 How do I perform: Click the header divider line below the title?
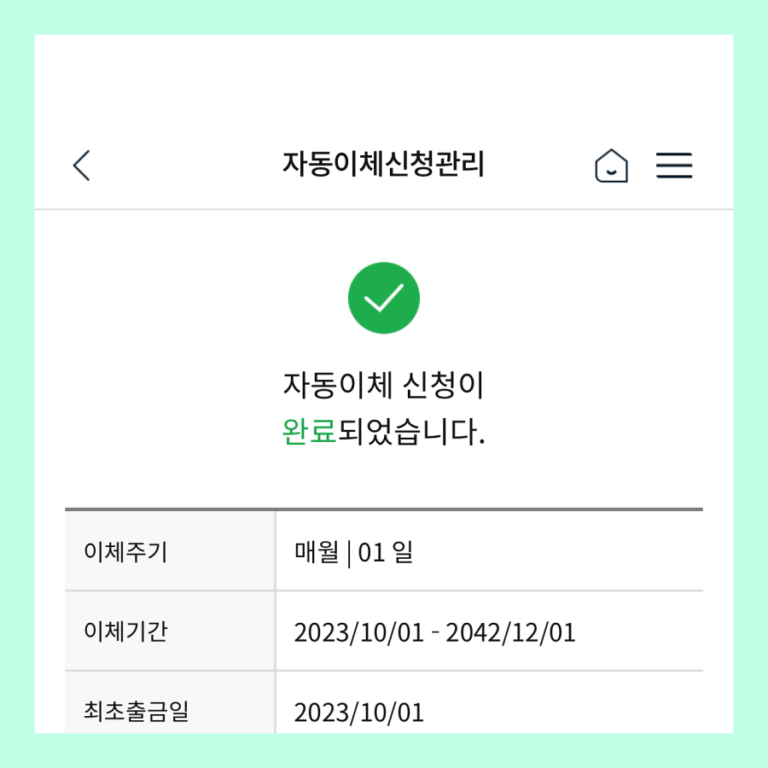point(384,209)
